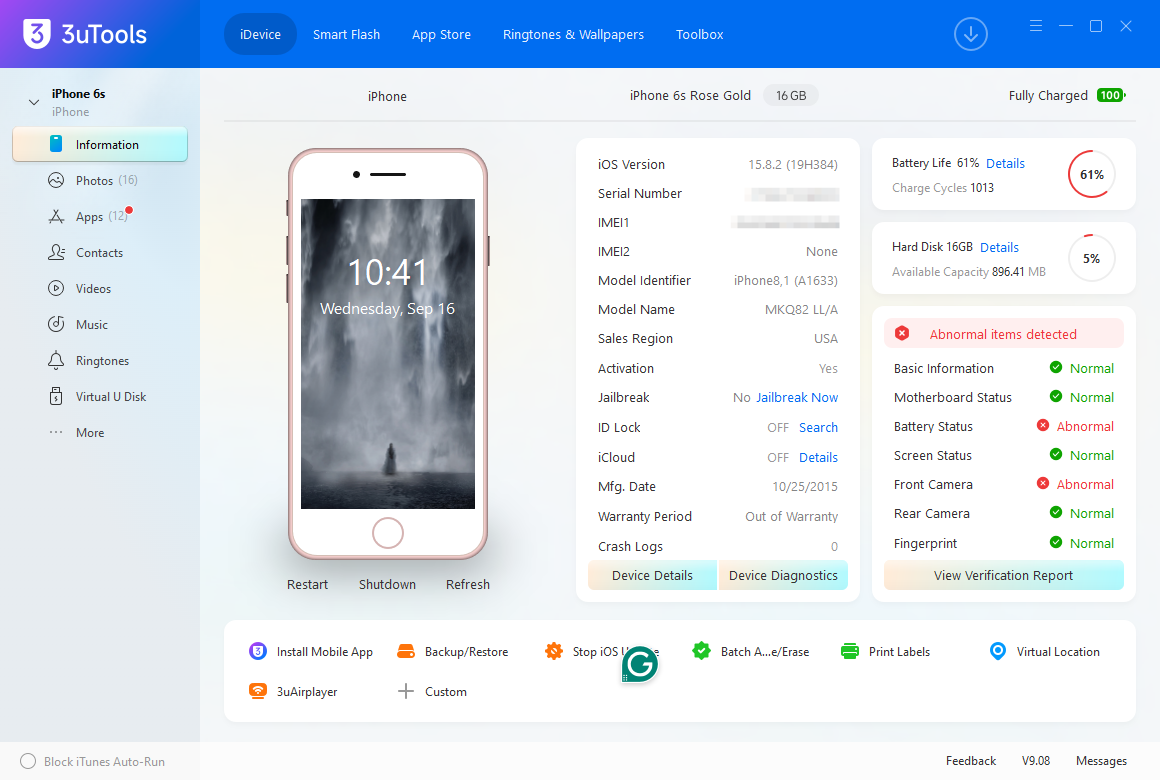Click the Print Labels printer icon

click(x=850, y=651)
